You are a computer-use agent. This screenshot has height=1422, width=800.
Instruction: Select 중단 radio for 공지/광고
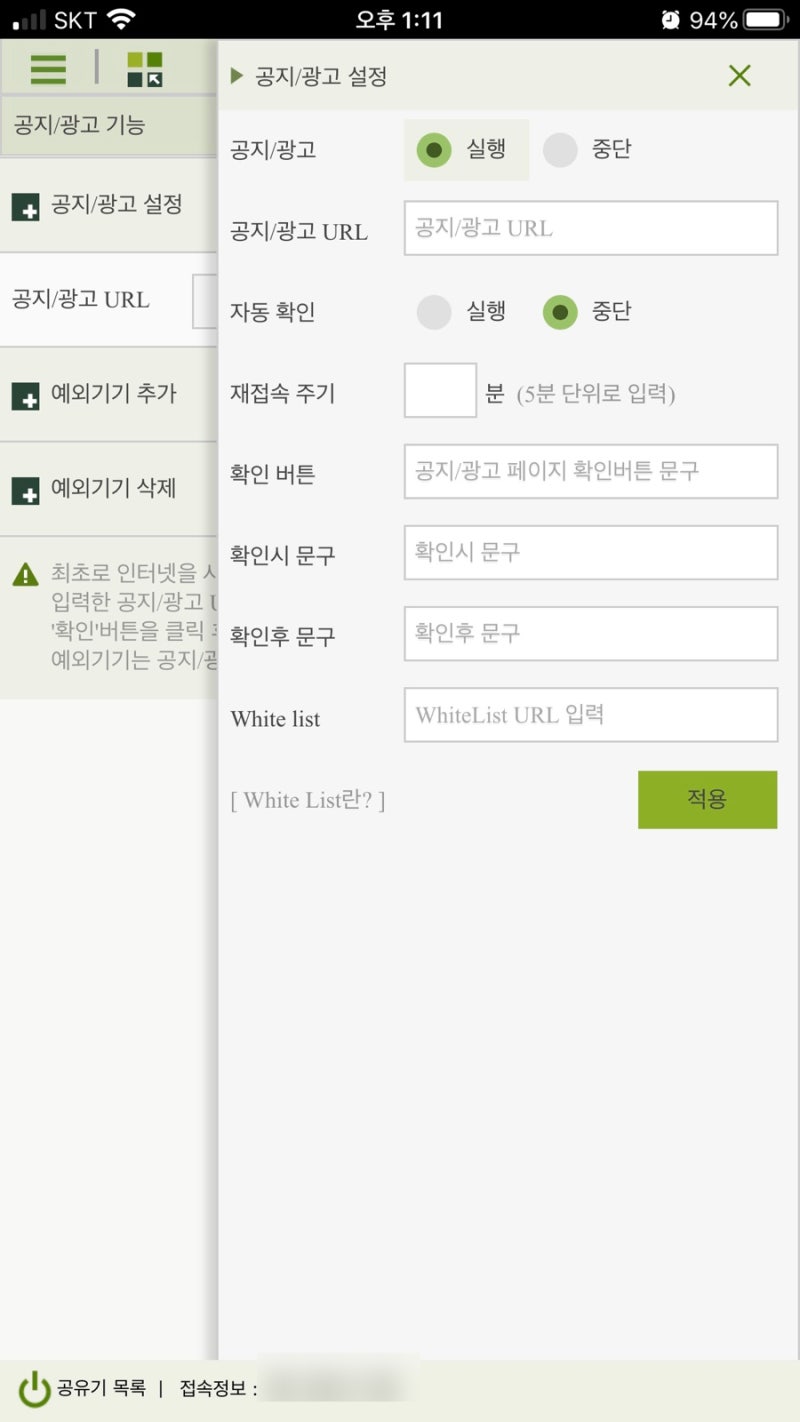pyautogui.click(x=561, y=149)
